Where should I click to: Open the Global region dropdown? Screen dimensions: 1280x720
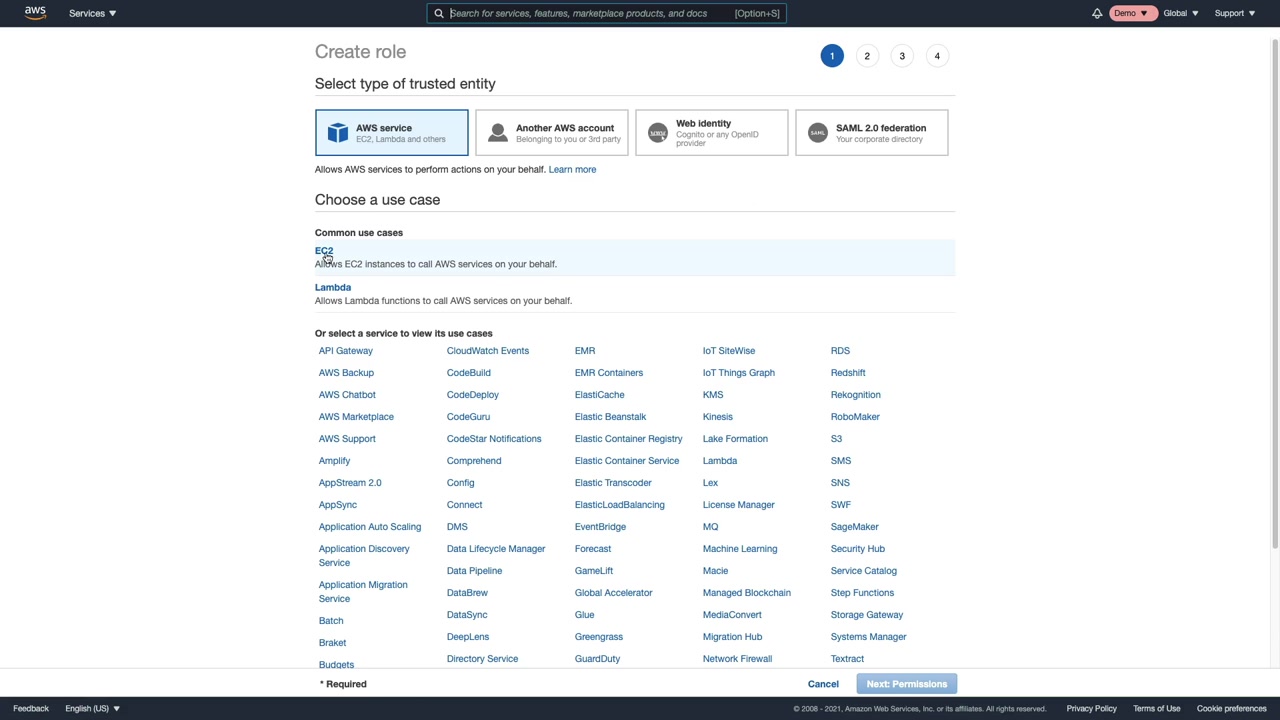1181,13
